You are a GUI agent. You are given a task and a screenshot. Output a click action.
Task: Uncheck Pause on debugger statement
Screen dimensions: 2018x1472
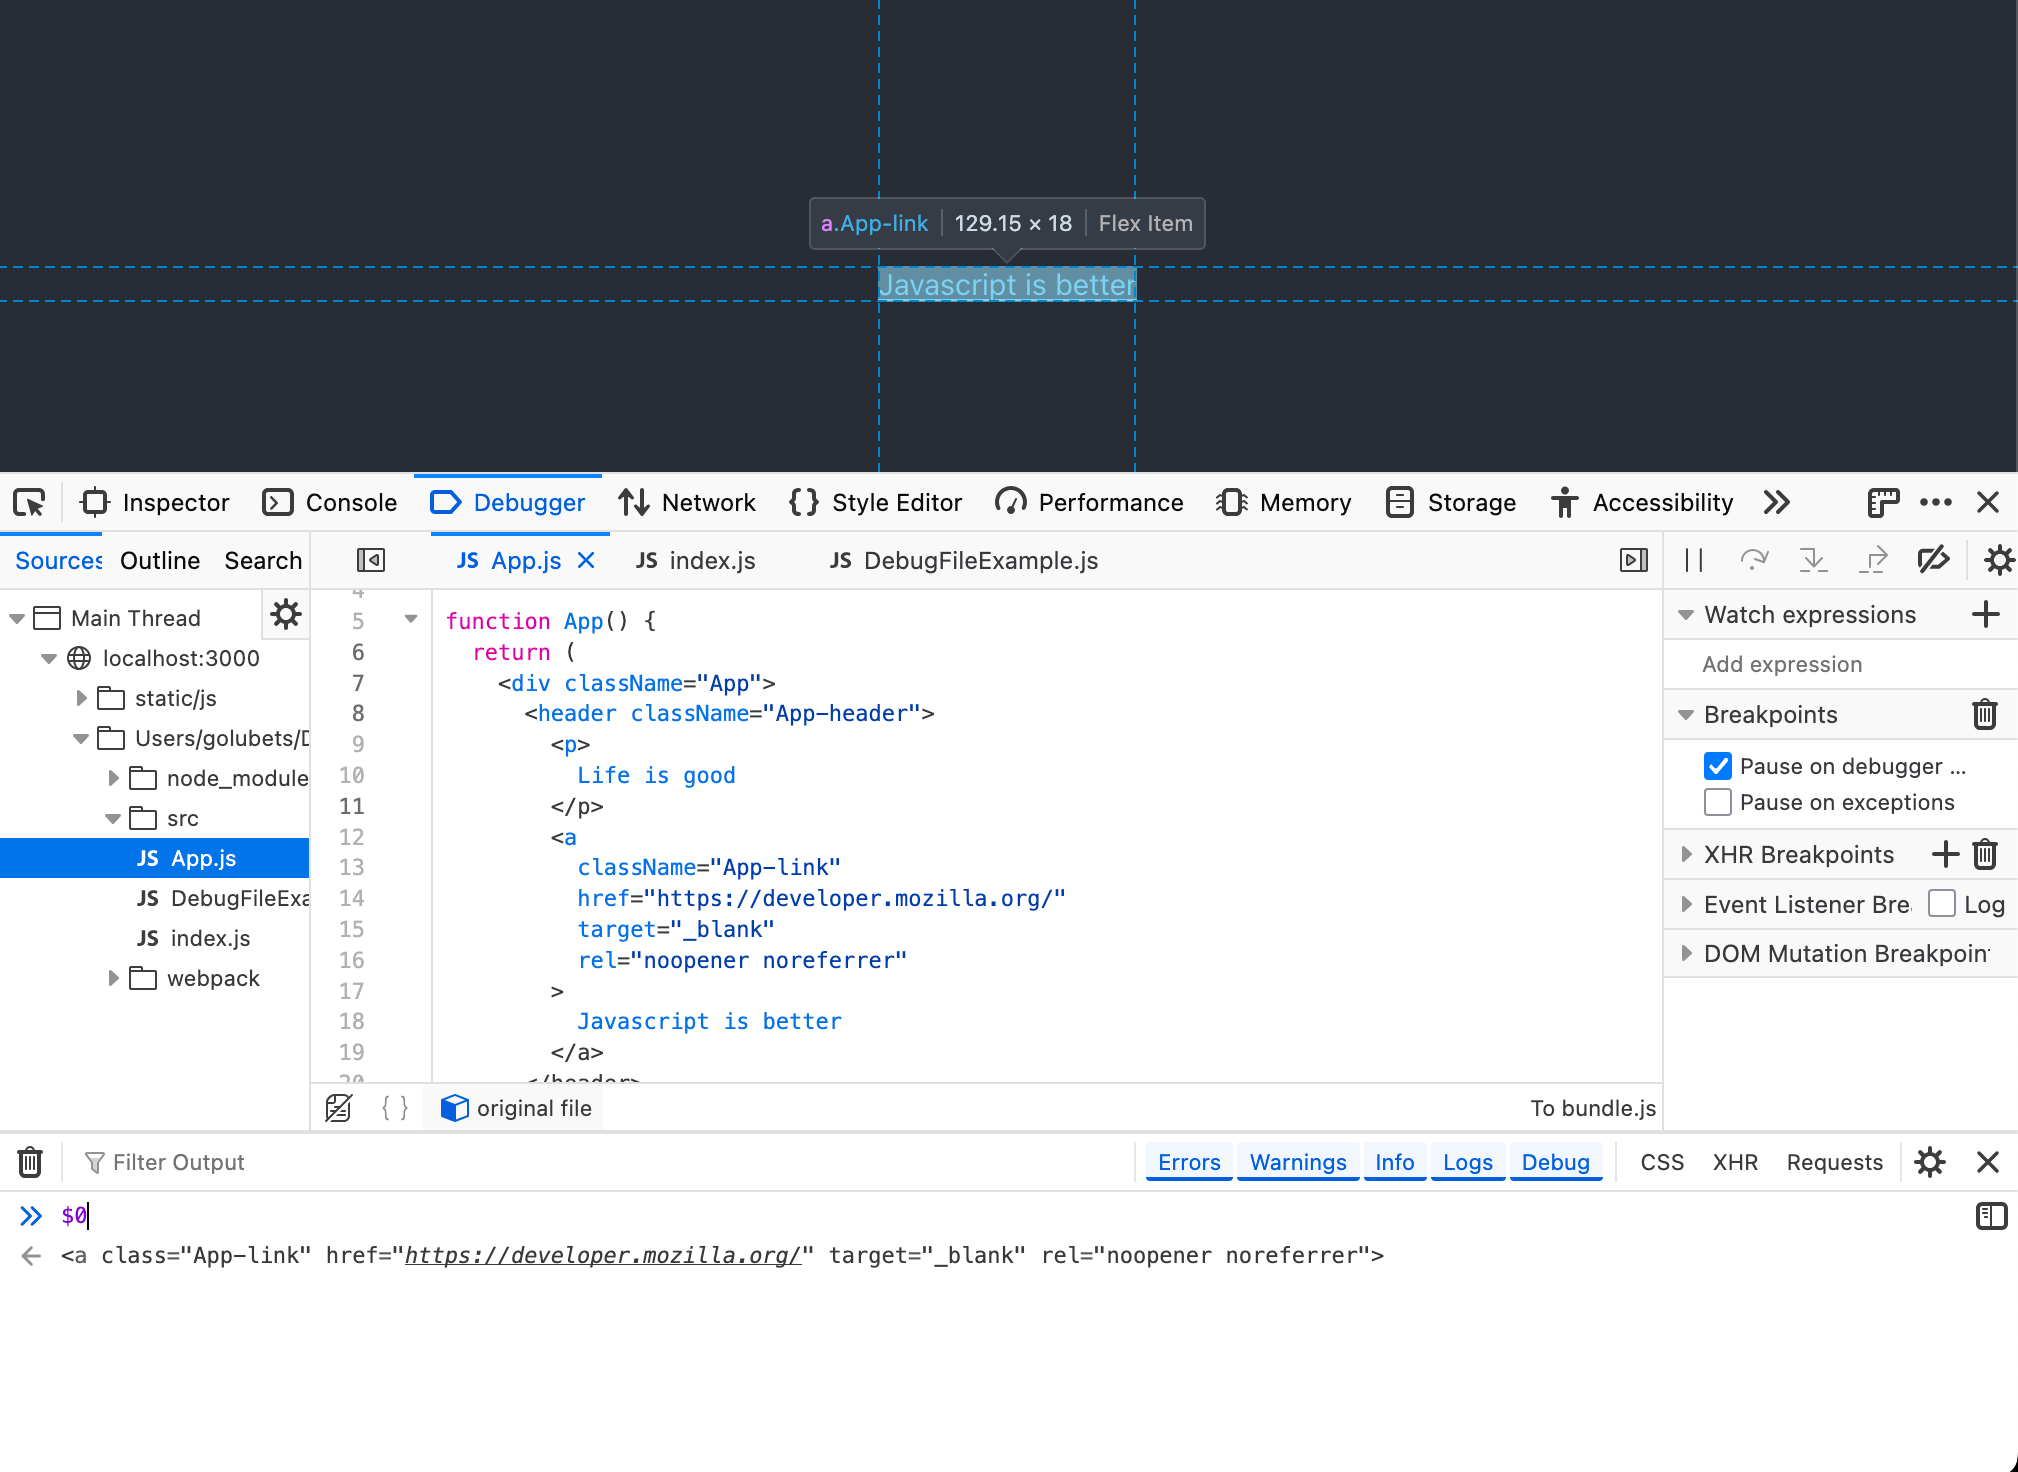coord(1718,766)
